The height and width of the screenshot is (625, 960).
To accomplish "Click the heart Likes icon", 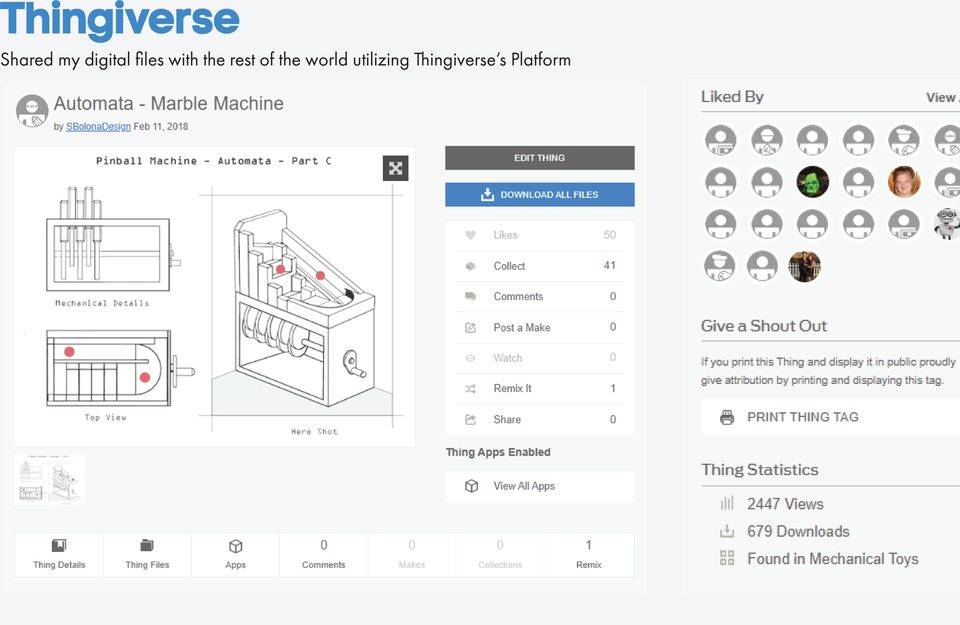I will pyautogui.click(x=470, y=234).
